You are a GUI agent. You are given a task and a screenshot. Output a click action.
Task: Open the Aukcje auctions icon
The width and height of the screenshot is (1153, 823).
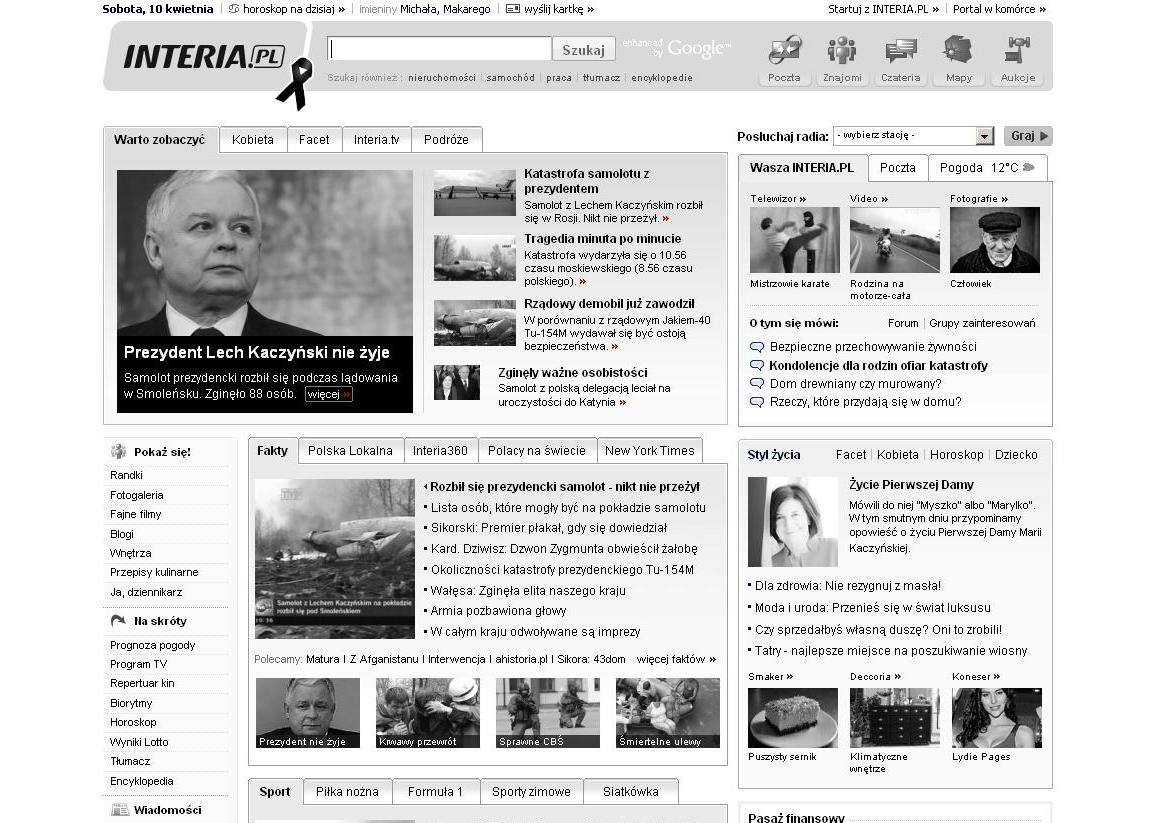[1018, 50]
